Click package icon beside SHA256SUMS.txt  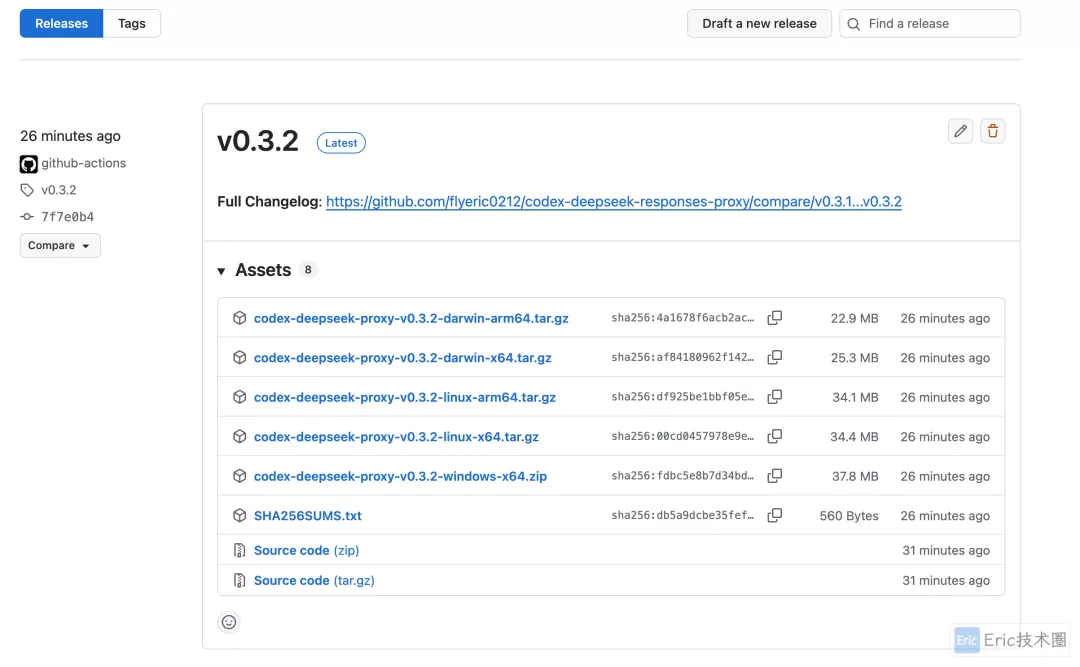(239, 515)
